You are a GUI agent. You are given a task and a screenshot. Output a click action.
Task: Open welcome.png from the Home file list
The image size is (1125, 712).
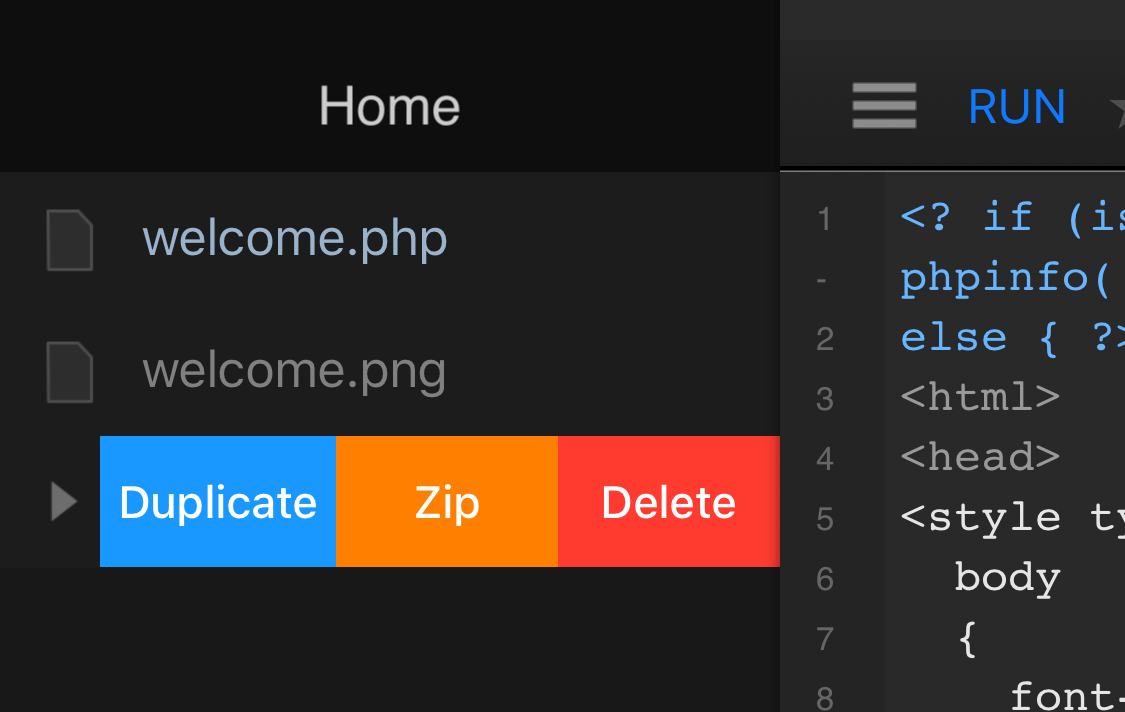[x=295, y=370]
